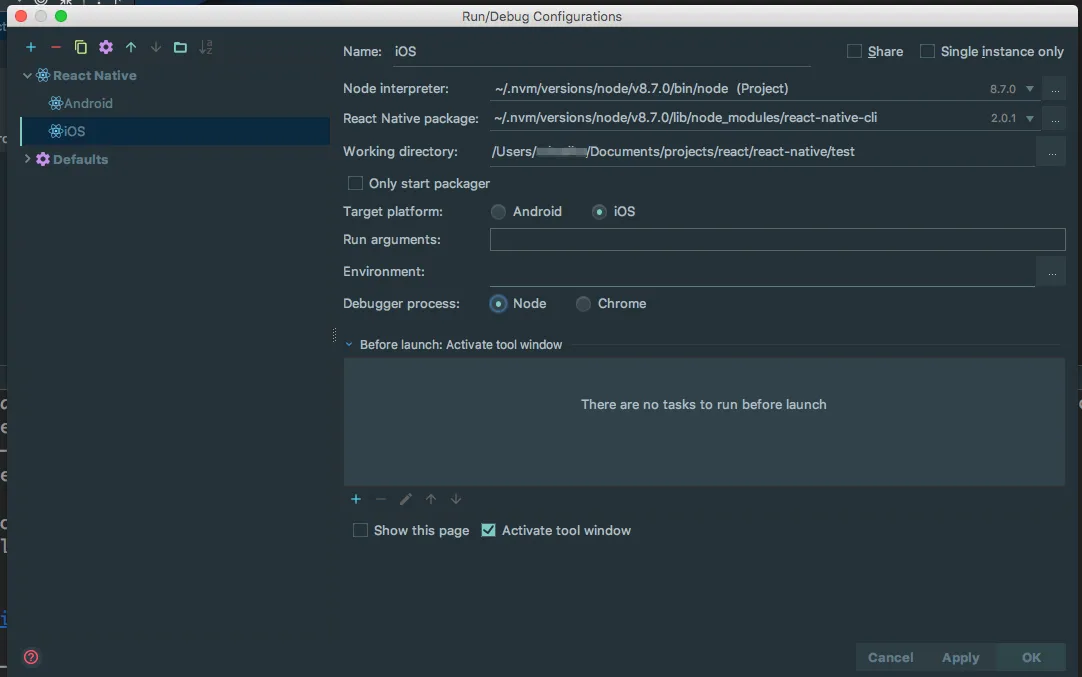Select iOS target platform
The width and height of the screenshot is (1082, 677).
click(599, 212)
